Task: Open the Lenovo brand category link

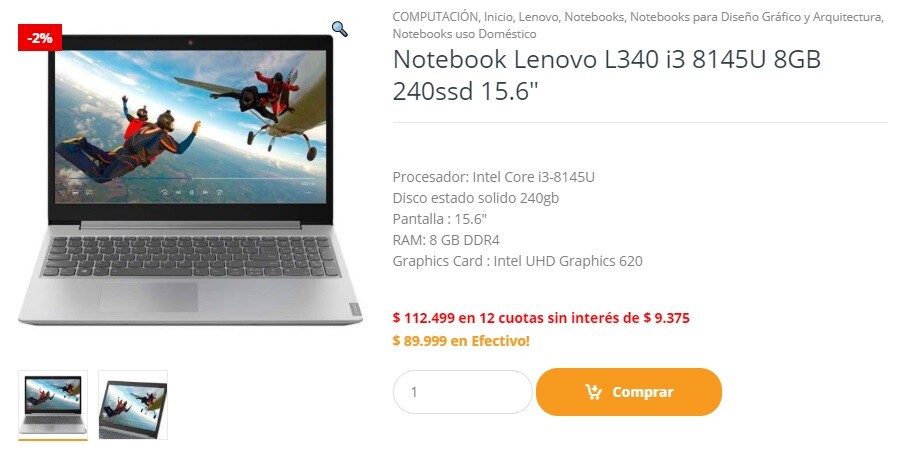Action: [x=538, y=17]
